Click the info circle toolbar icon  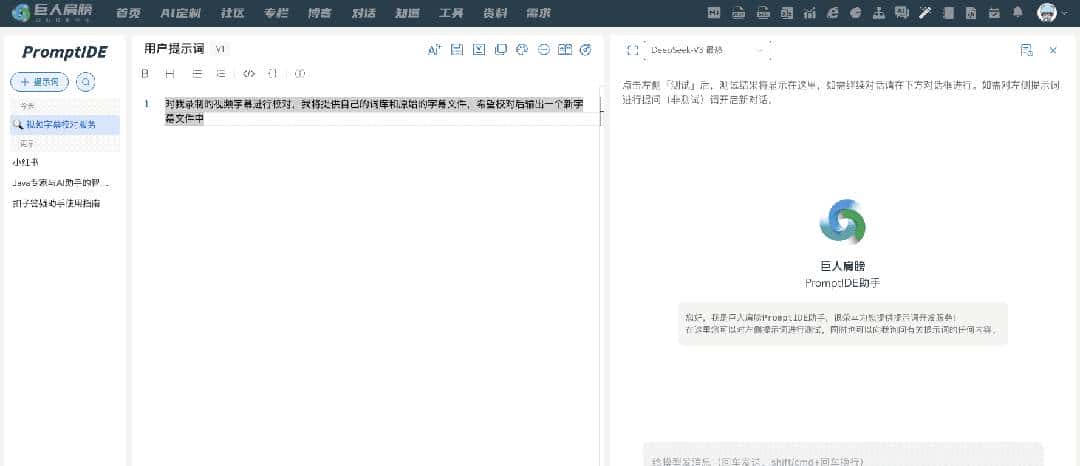coord(300,73)
